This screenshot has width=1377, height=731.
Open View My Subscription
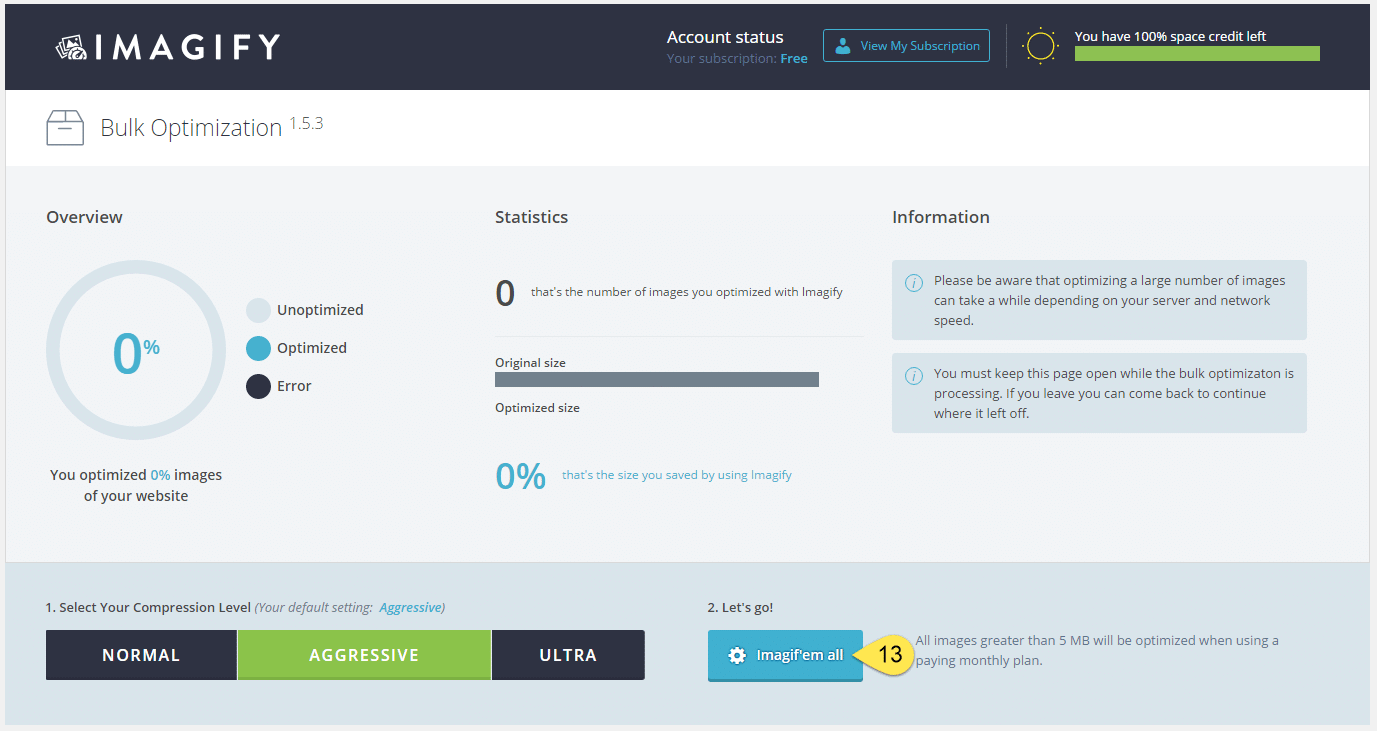coord(906,46)
